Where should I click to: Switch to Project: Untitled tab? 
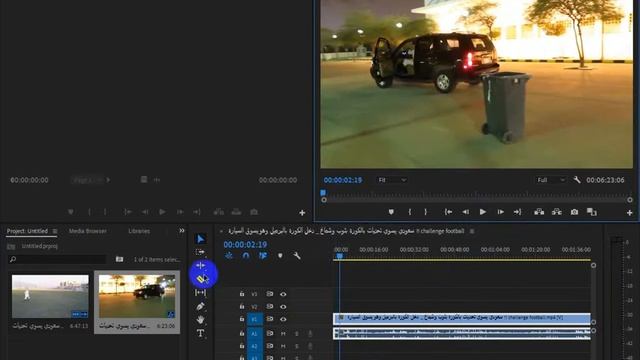(x=27, y=231)
